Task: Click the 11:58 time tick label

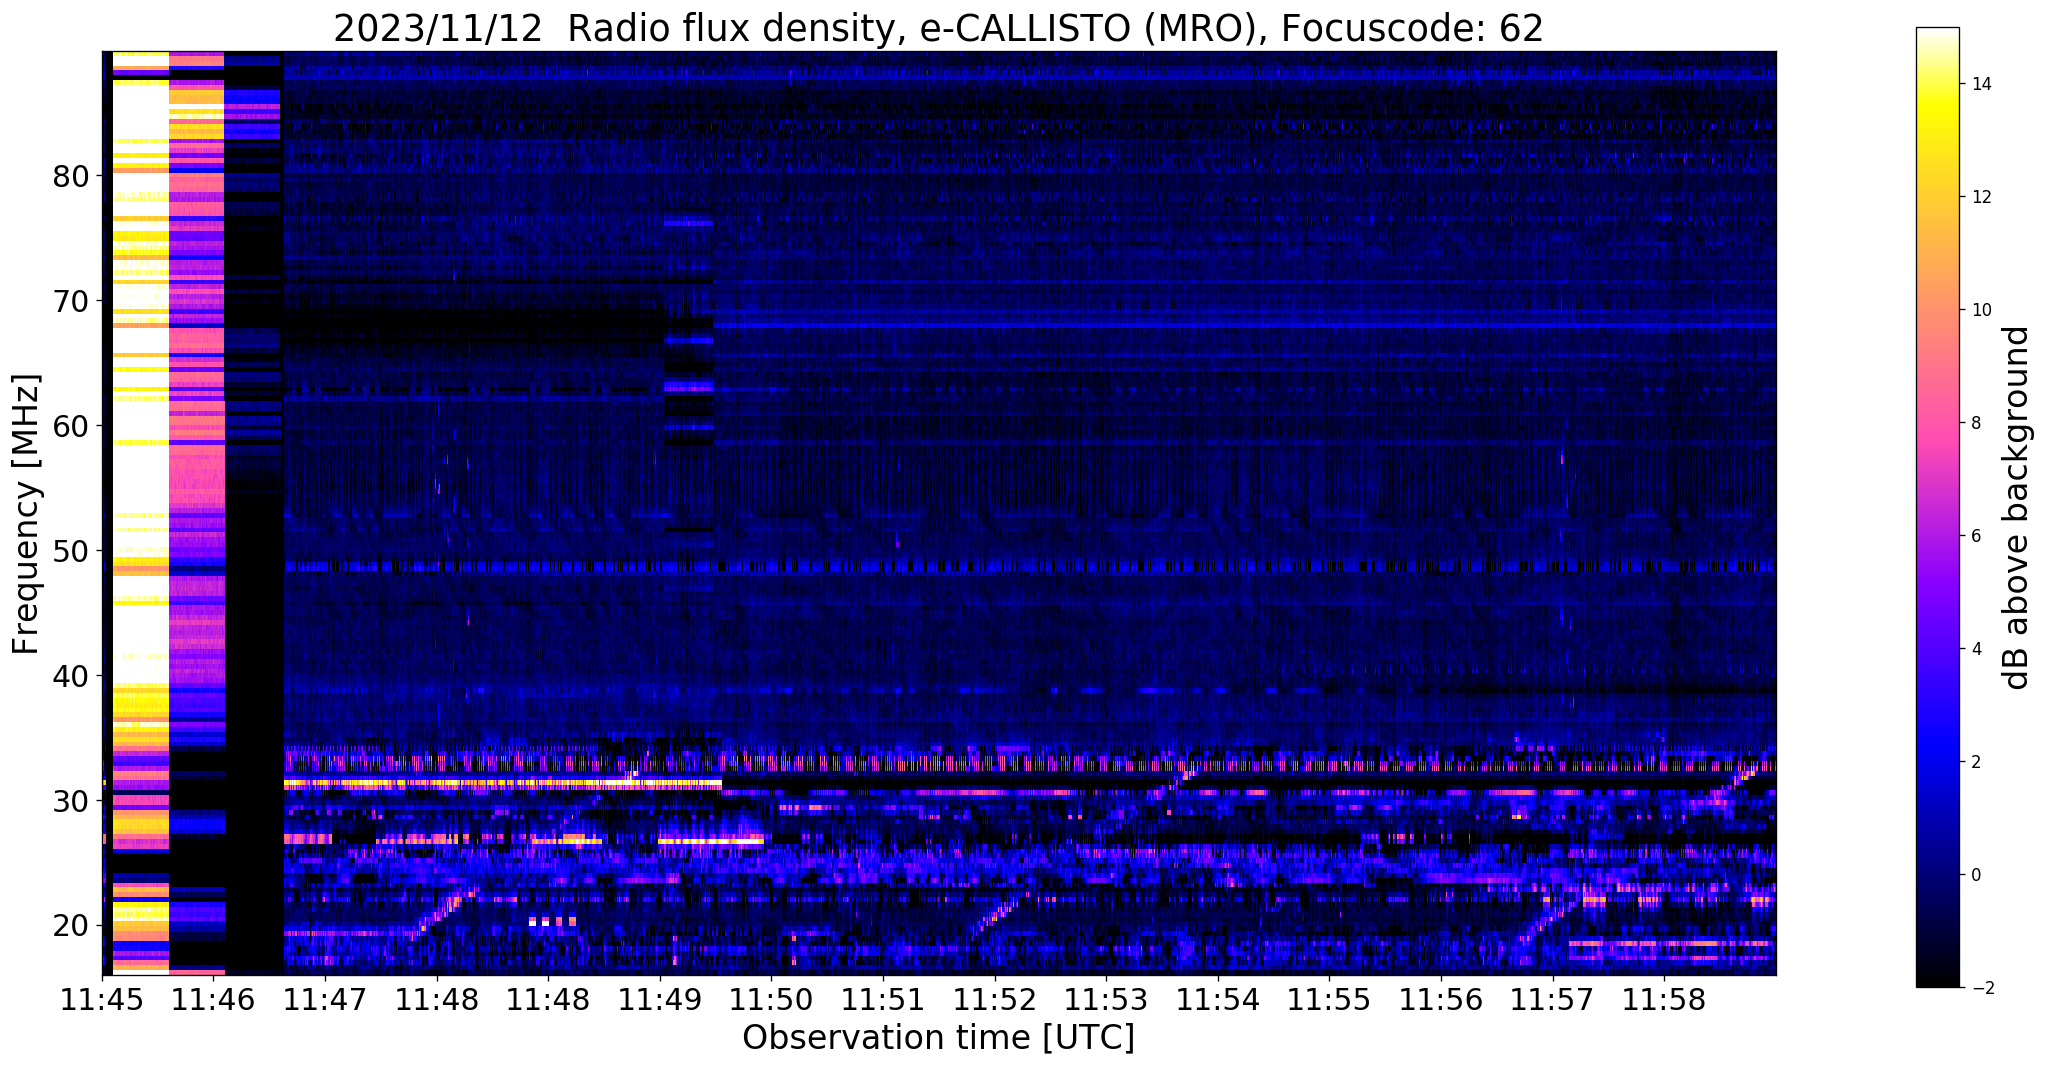Action: click(1663, 1000)
